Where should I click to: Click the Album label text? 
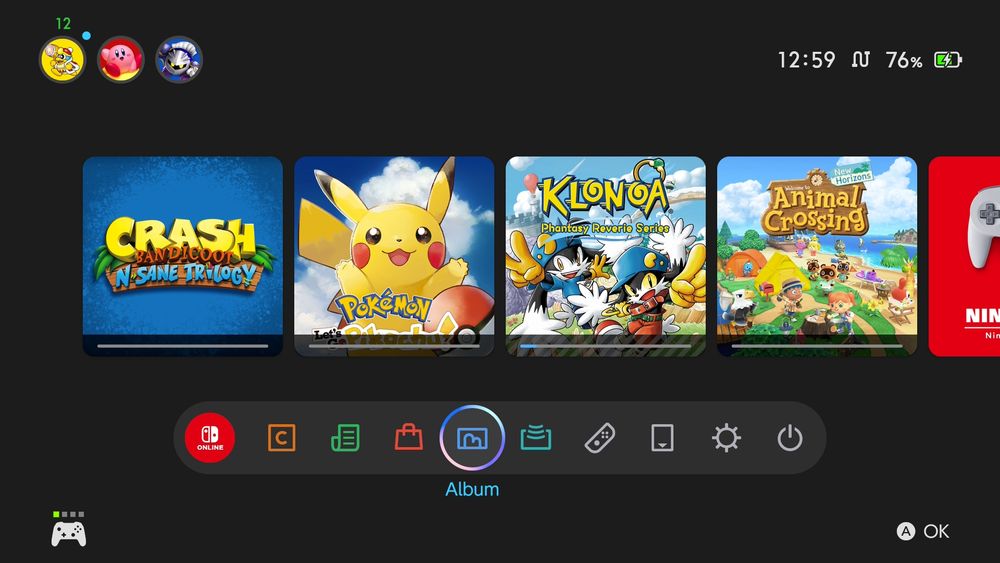(x=472, y=489)
